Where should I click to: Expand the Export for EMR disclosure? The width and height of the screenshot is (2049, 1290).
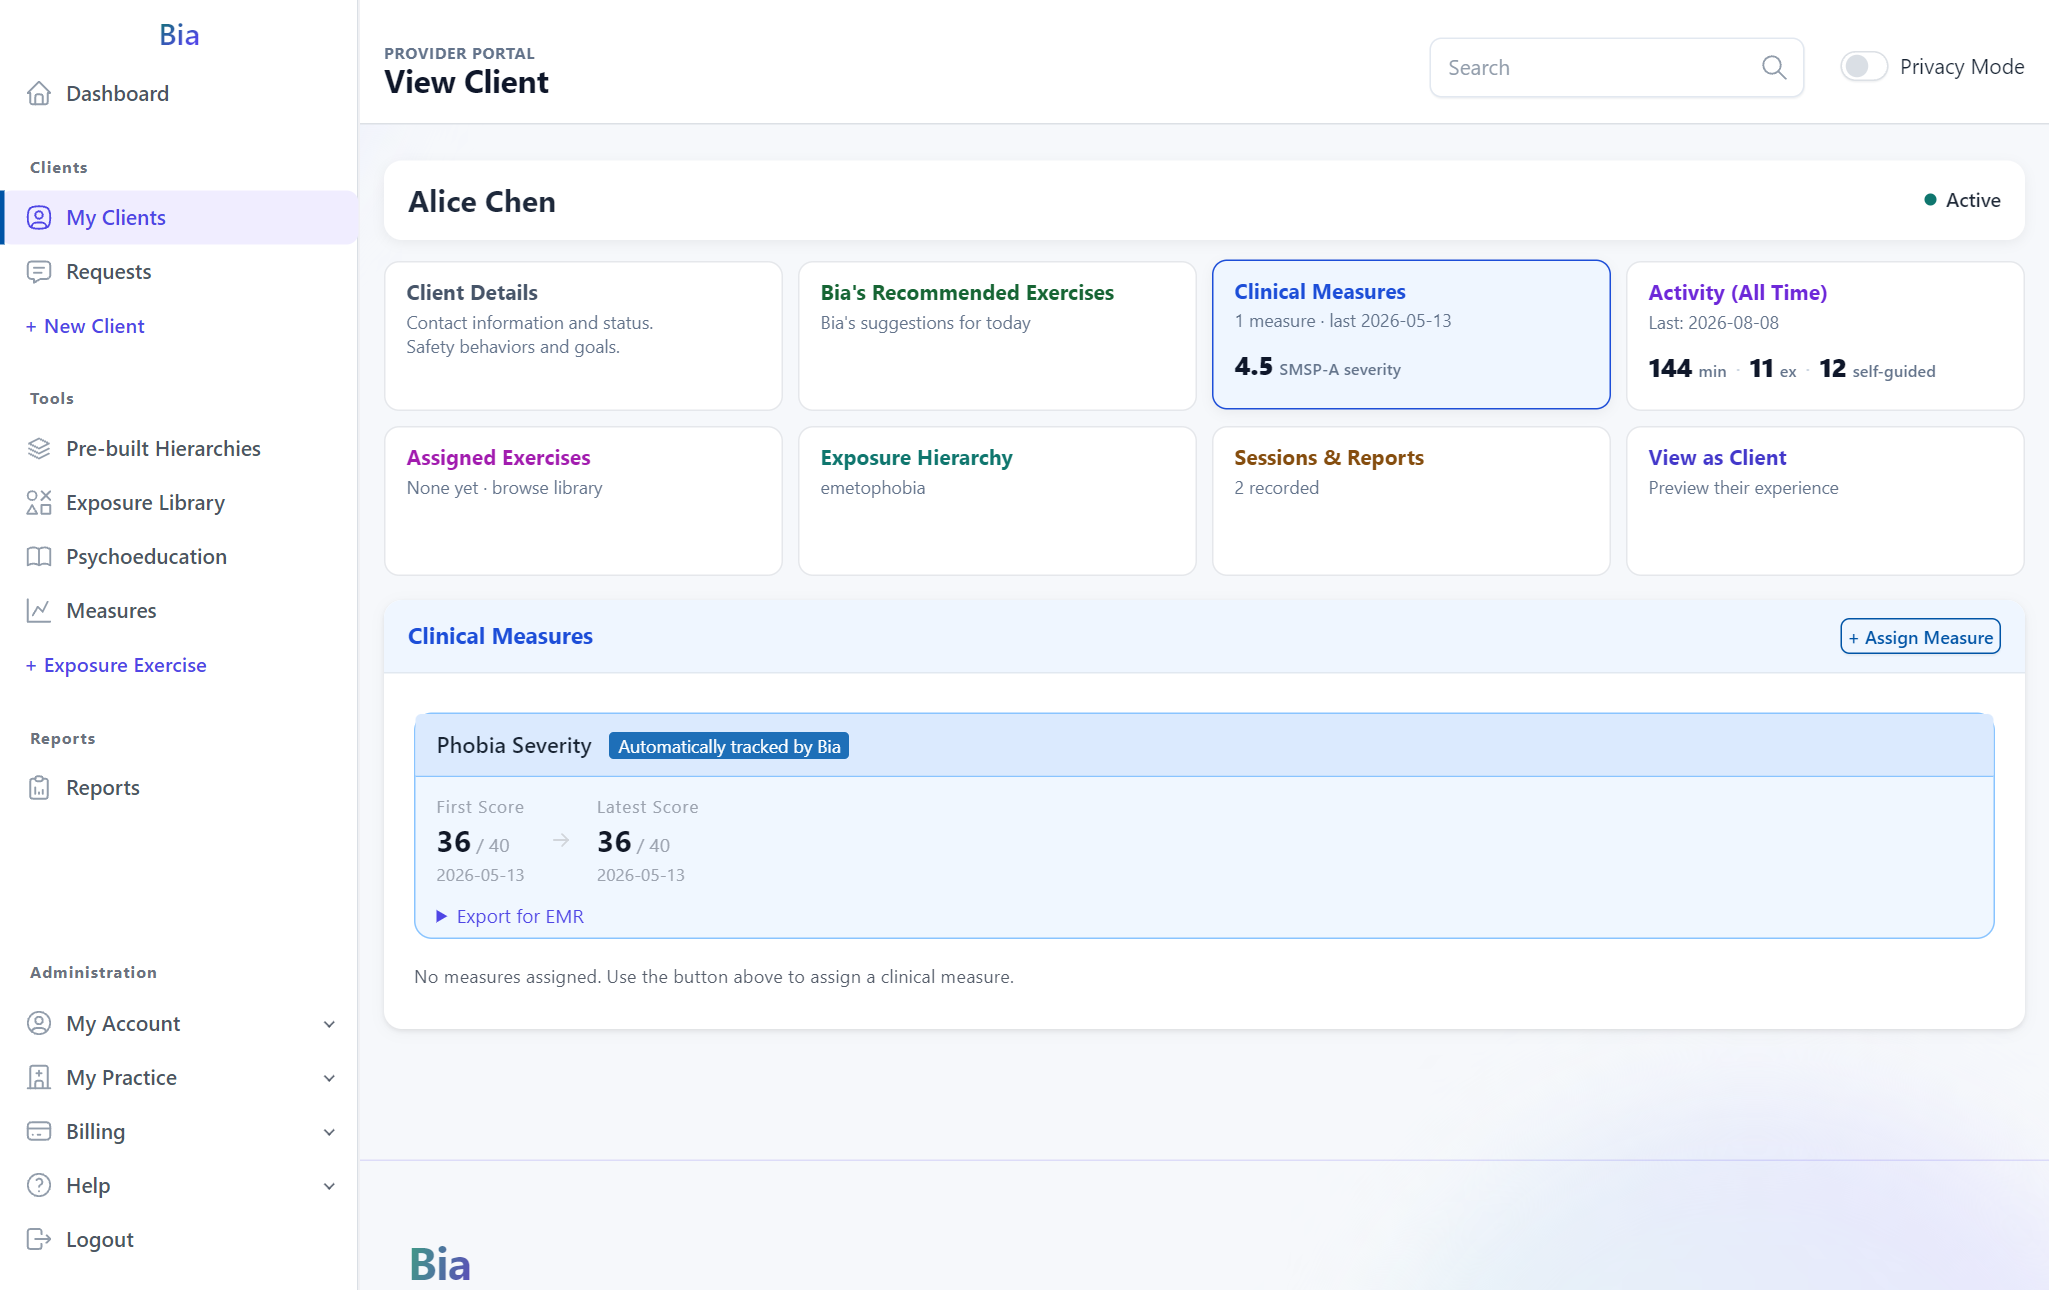click(510, 917)
